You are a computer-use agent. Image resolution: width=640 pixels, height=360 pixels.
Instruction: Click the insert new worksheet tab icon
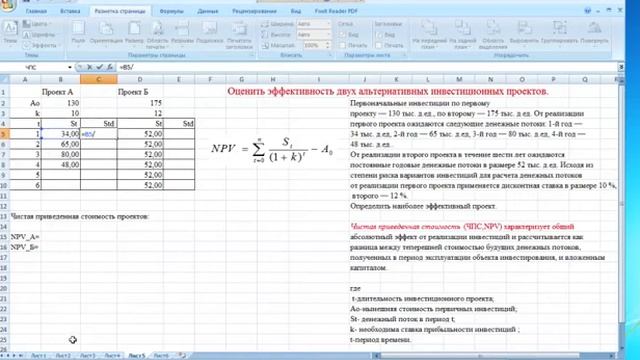[x=182, y=356]
